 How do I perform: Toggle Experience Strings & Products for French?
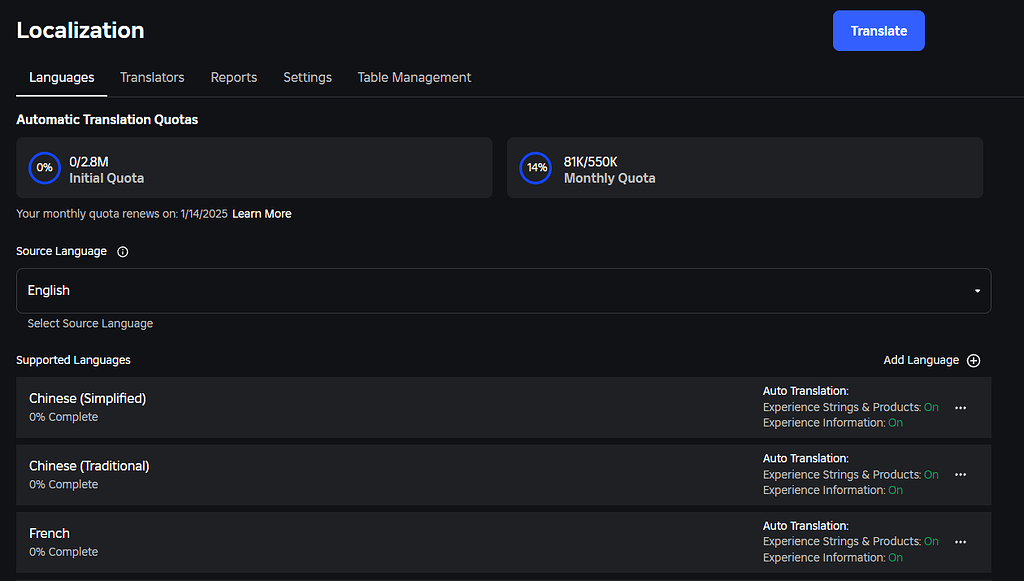(x=931, y=541)
